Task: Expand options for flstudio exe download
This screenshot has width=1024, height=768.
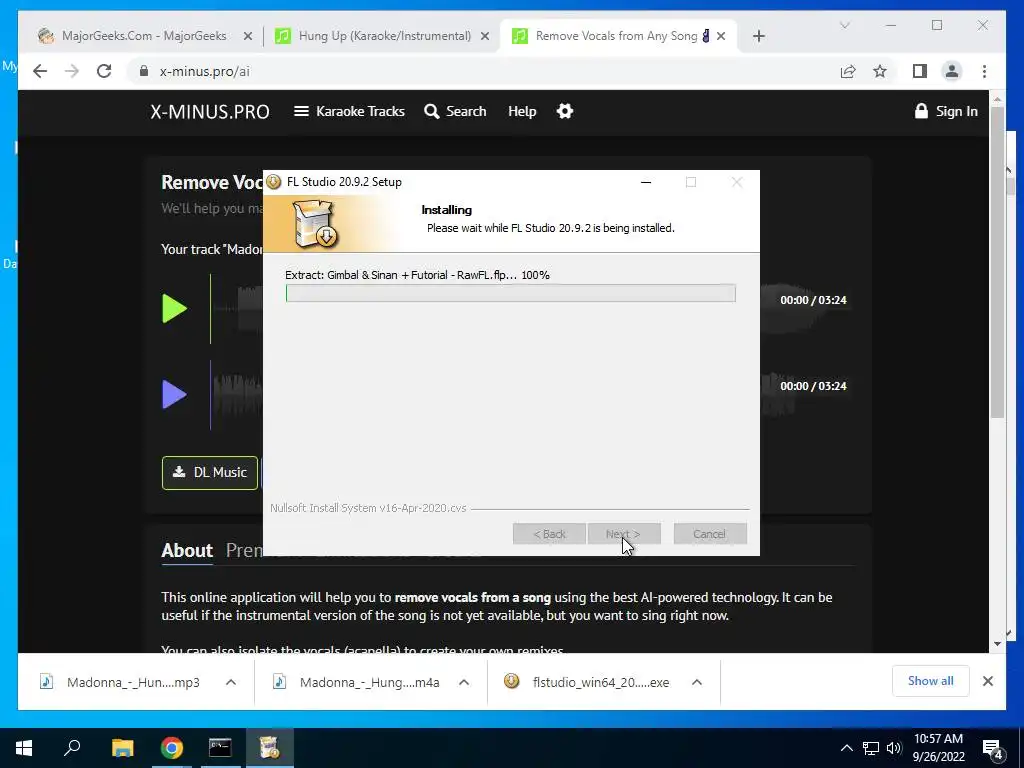Action: click(697, 682)
